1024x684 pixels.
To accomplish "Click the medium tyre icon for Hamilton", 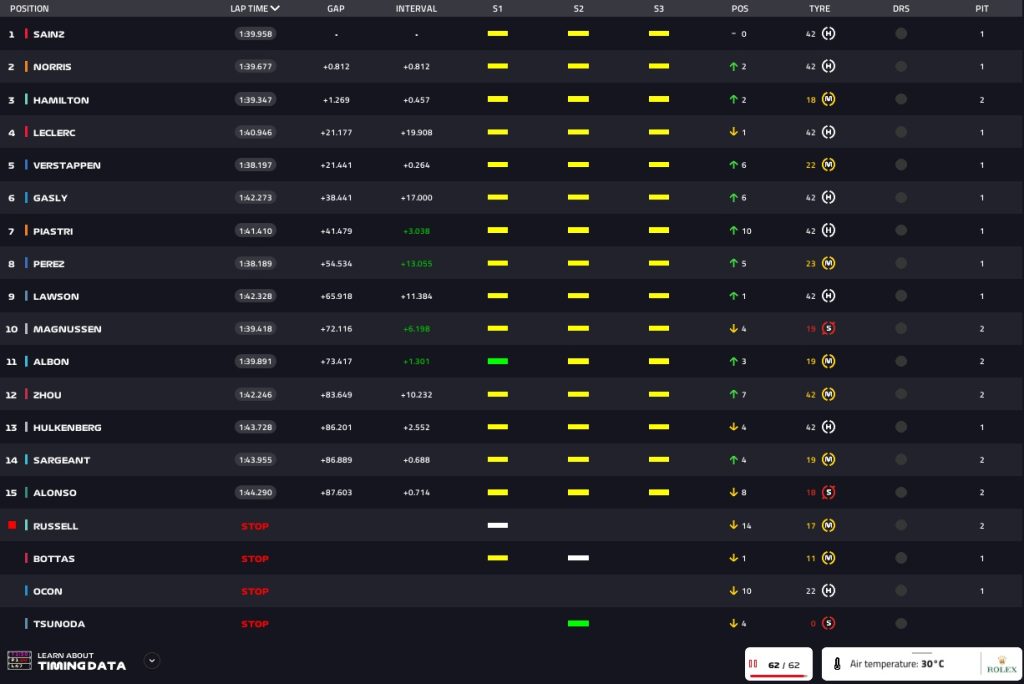I will click(x=828, y=100).
